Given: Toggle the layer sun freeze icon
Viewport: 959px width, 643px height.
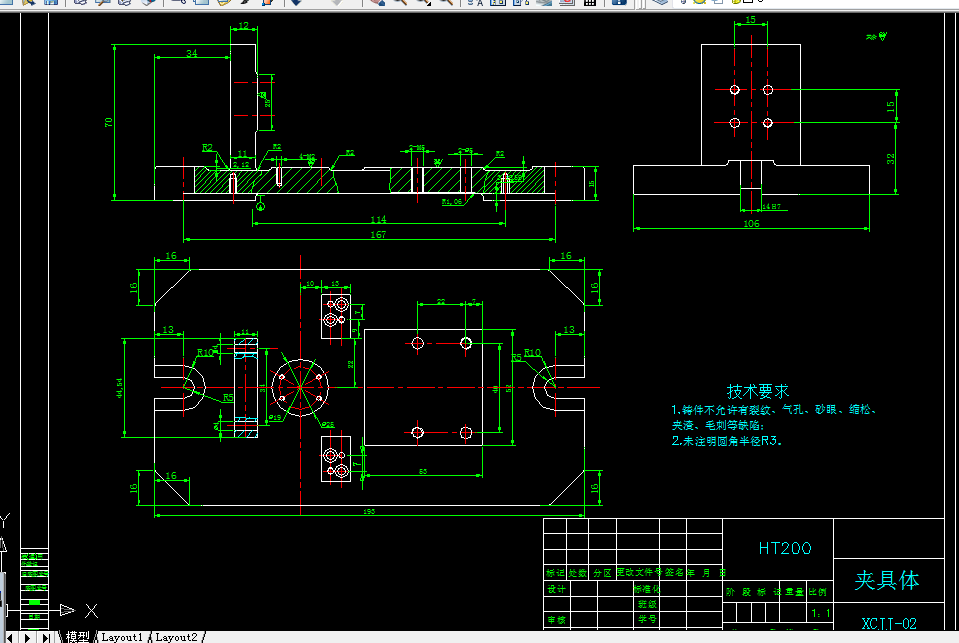Looking at the screenshot, I should pos(699,2).
